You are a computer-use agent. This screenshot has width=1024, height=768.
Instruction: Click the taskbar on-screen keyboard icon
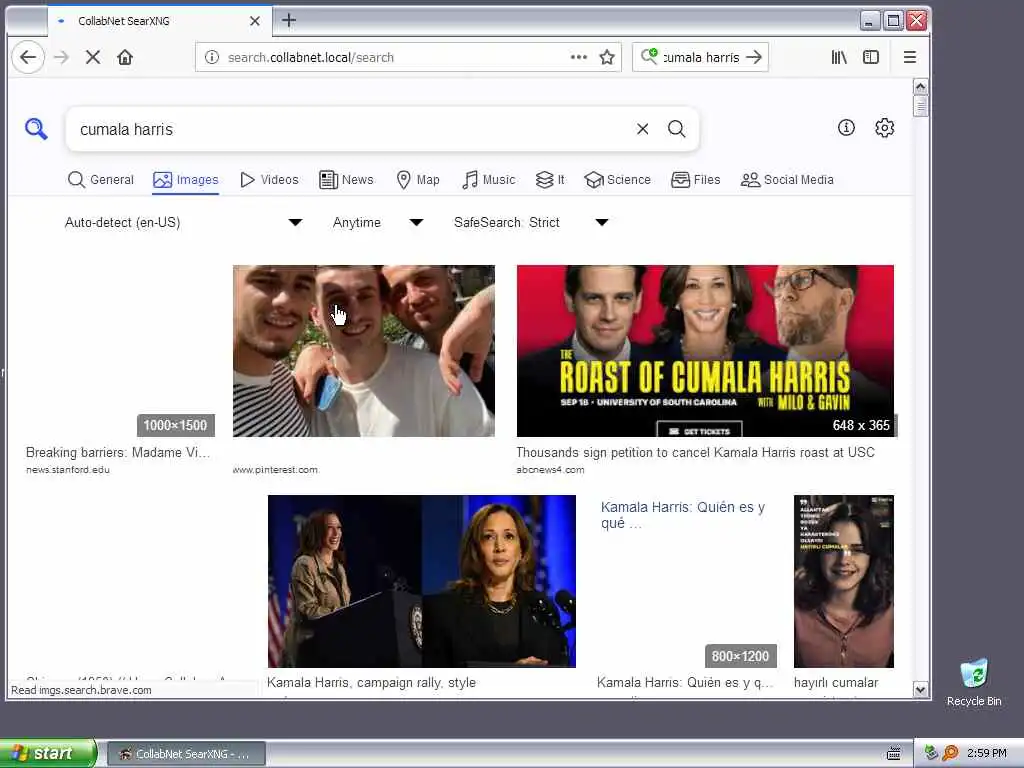[x=894, y=754]
